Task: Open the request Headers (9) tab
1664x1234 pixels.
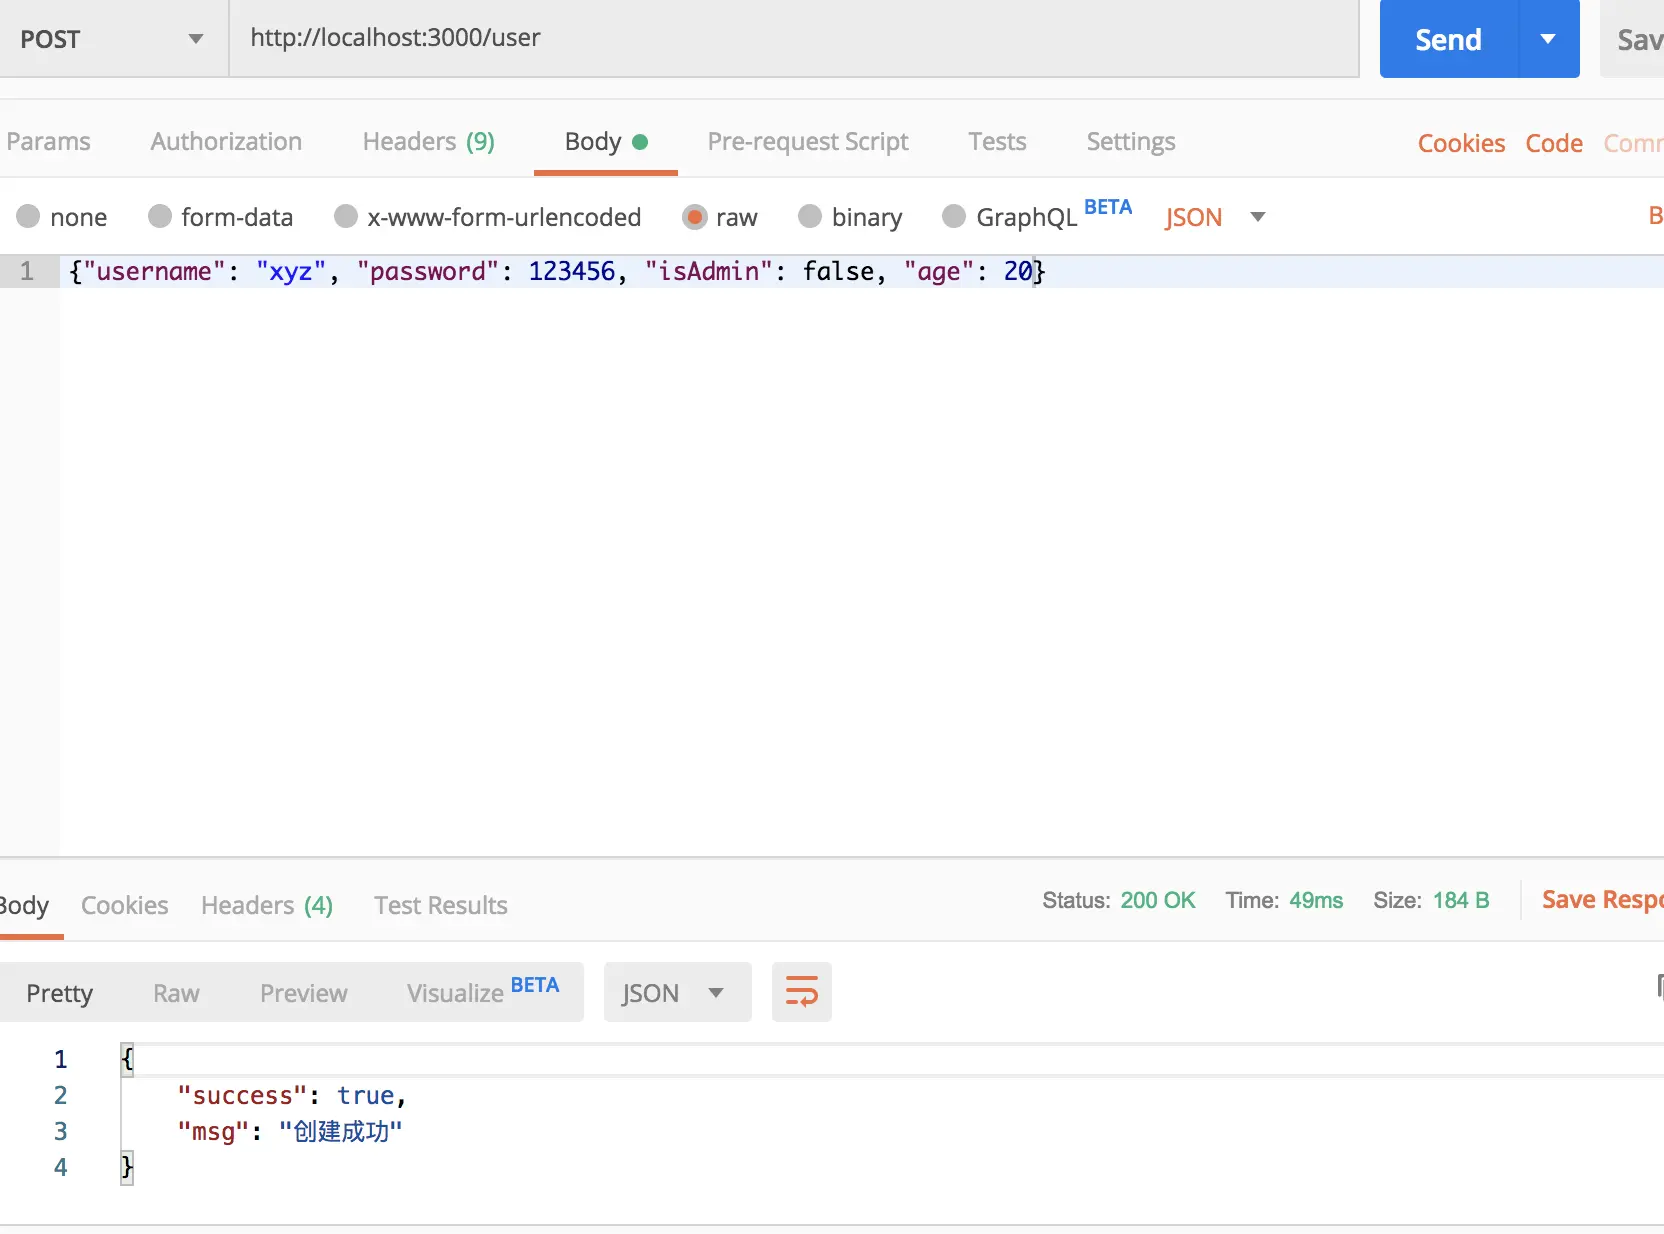Action: tap(429, 141)
